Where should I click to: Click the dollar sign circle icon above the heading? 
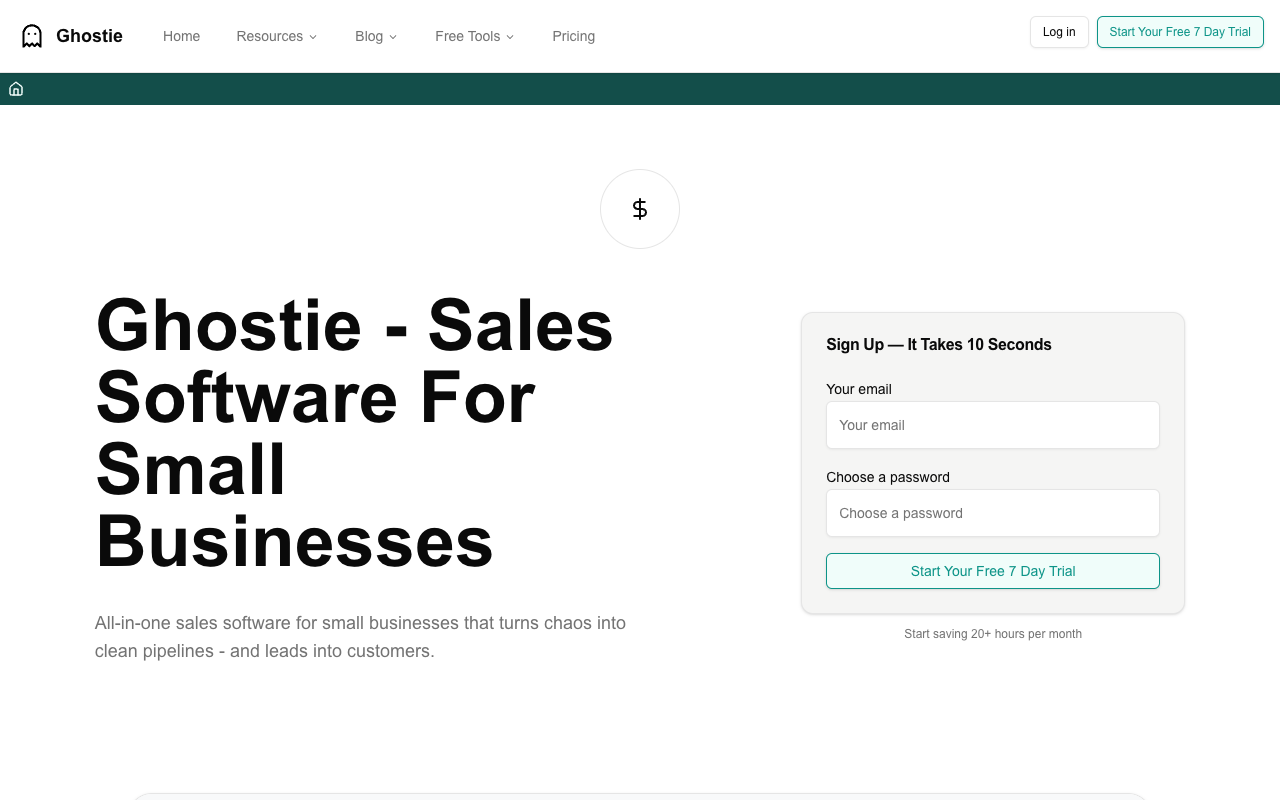pos(640,209)
